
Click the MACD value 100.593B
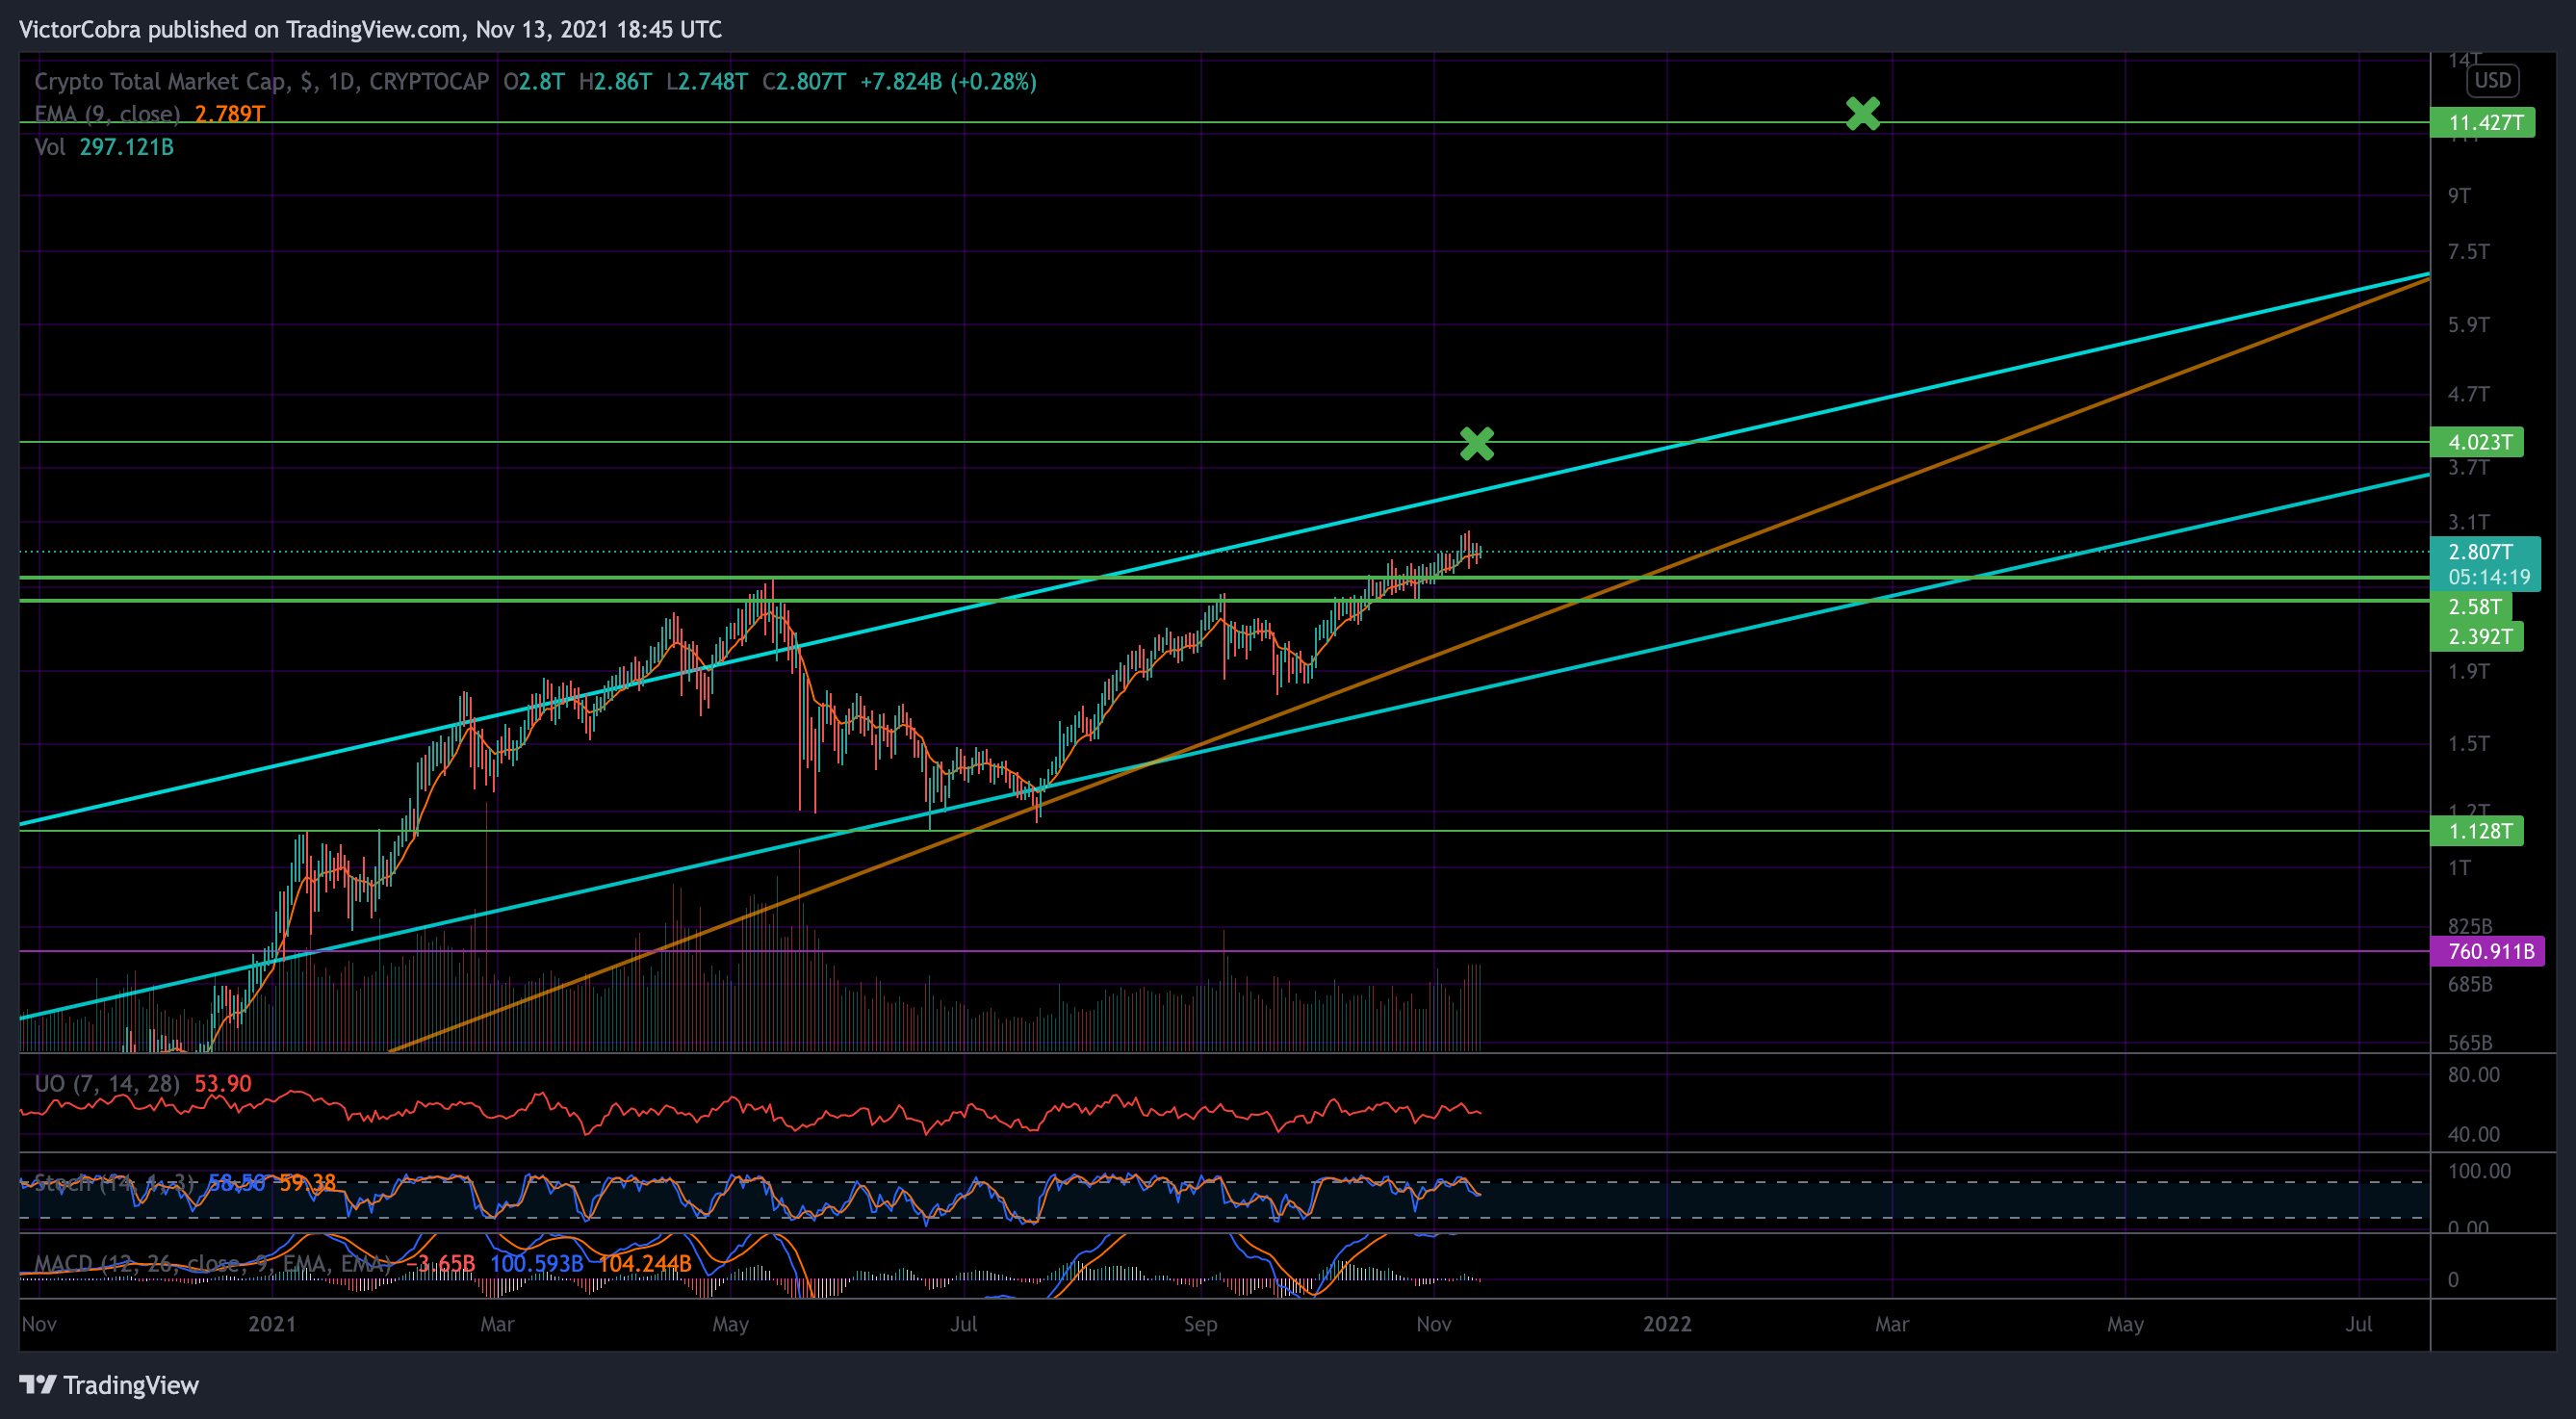click(x=536, y=1264)
